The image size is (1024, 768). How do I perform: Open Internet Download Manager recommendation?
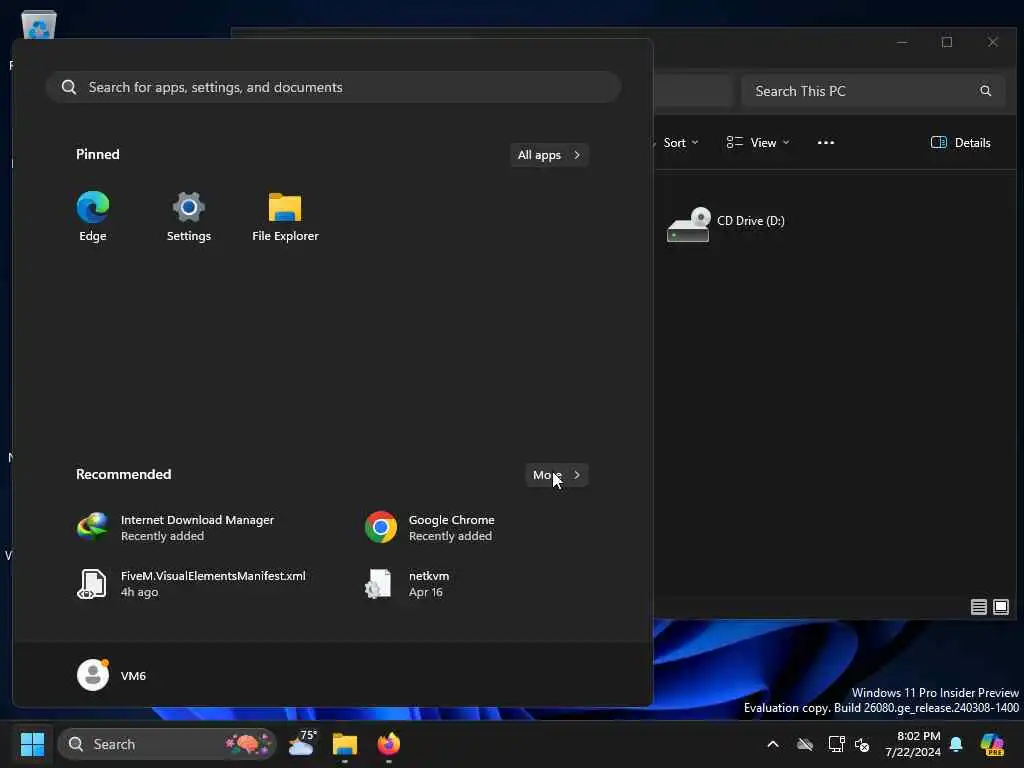(x=176, y=528)
